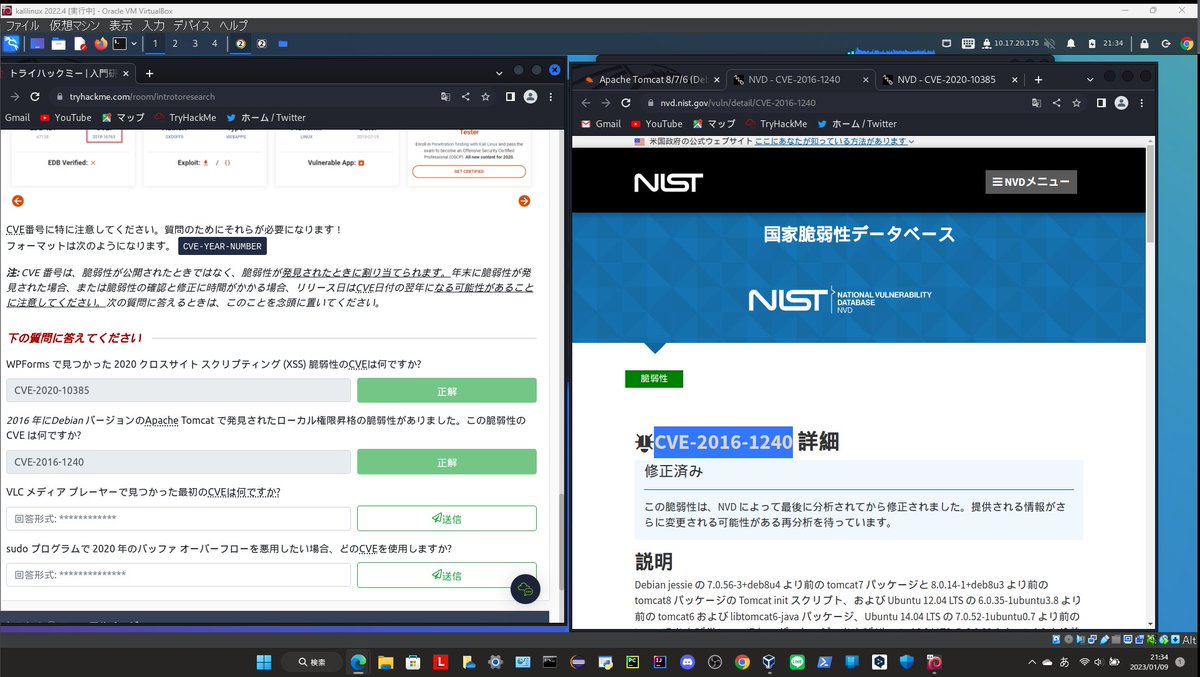
Task: Click the VLC media player CVE answer field
Action: click(x=178, y=518)
